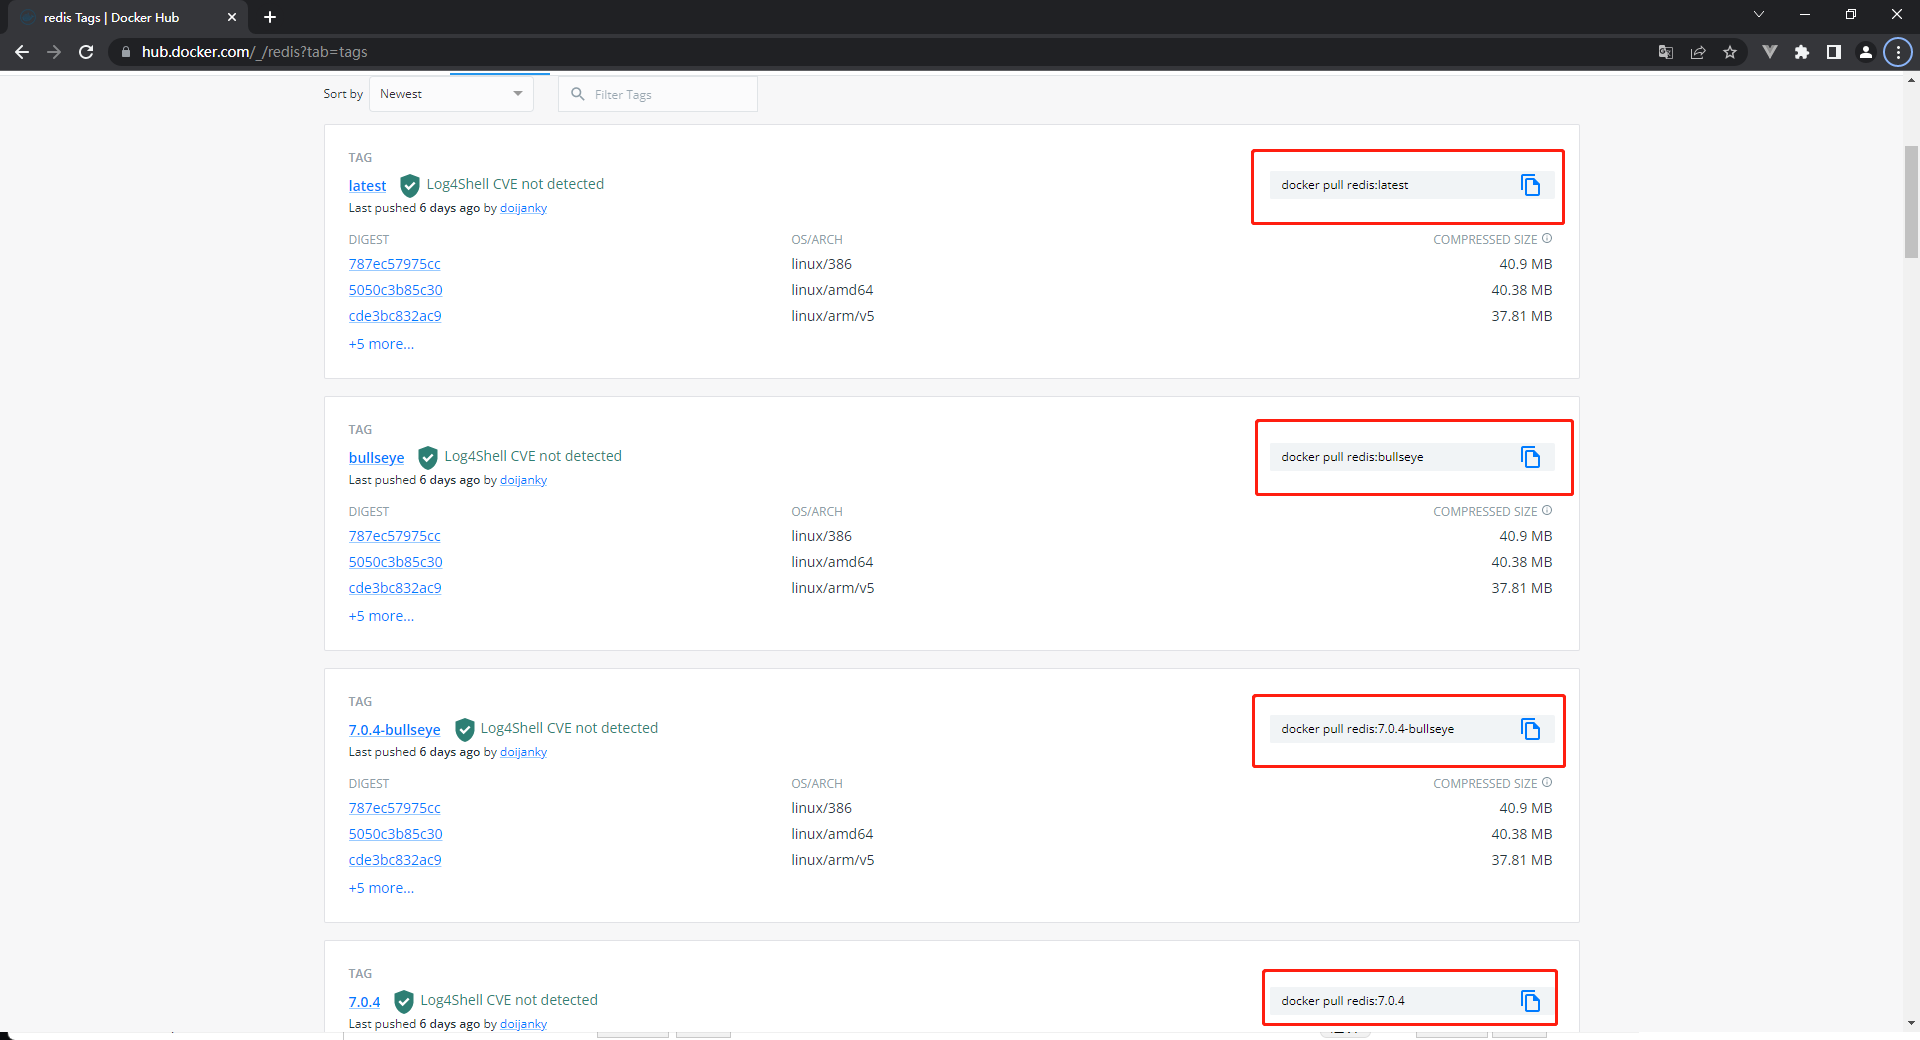Open digest cde3bc832ac9 under latest
The image size is (1920, 1040).
[x=395, y=316]
